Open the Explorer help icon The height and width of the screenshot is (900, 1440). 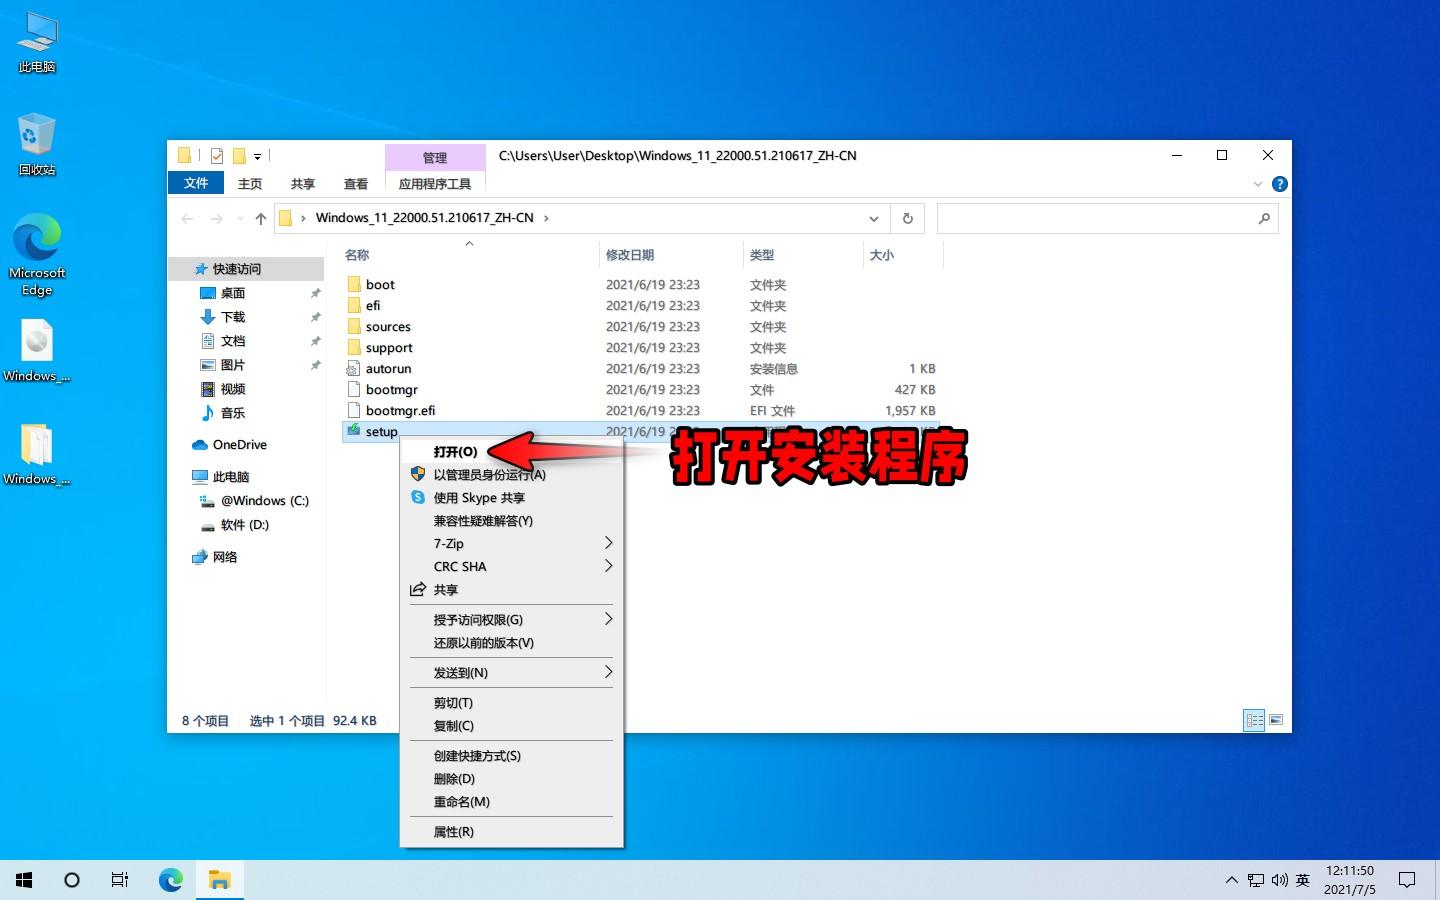[x=1279, y=184]
